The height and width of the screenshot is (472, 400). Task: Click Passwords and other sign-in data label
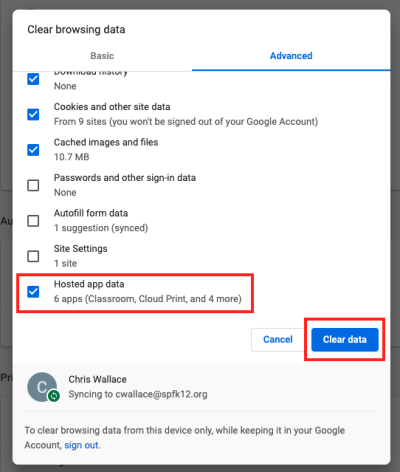coord(125,178)
